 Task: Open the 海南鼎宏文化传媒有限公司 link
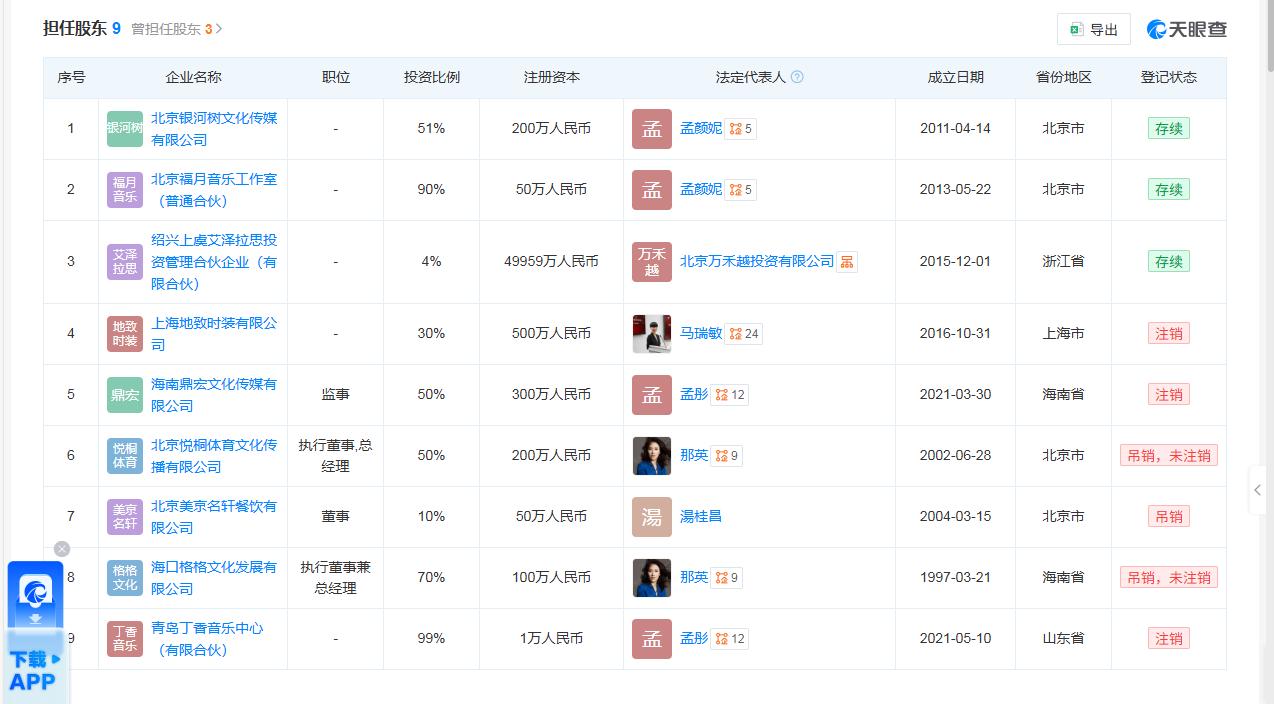click(214, 395)
